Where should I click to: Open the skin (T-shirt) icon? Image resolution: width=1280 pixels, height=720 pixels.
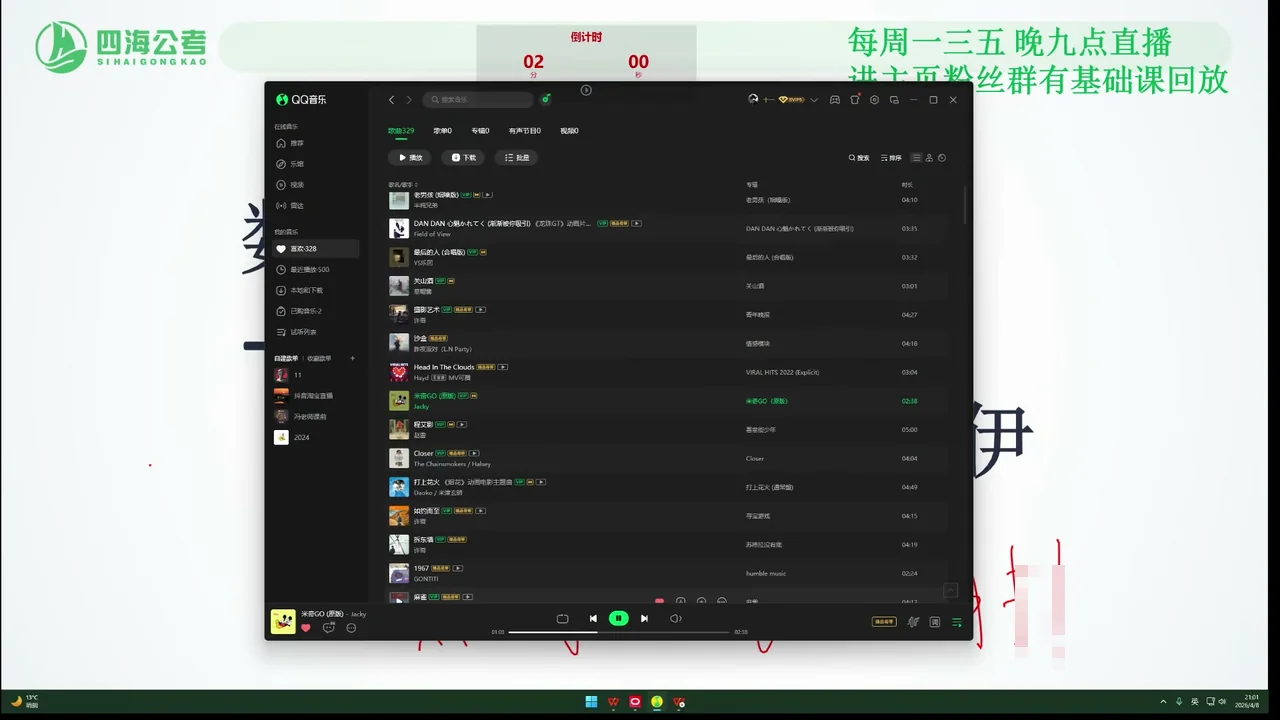pos(855,100)
